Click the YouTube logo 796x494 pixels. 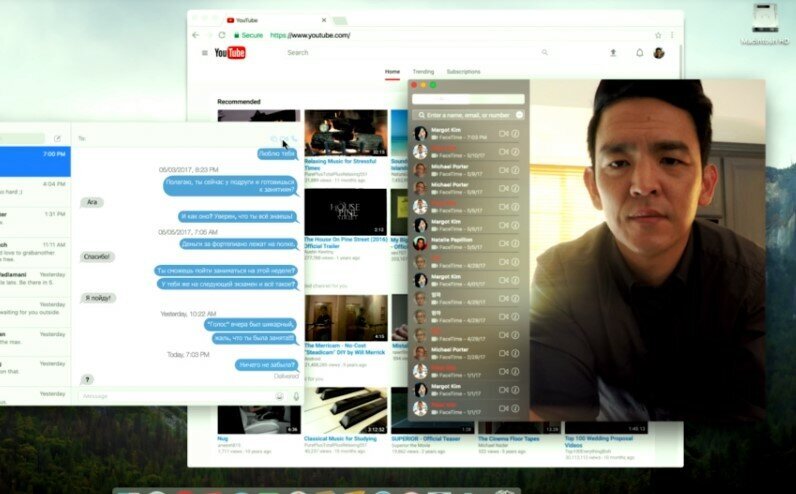click(x=230, y=53)
